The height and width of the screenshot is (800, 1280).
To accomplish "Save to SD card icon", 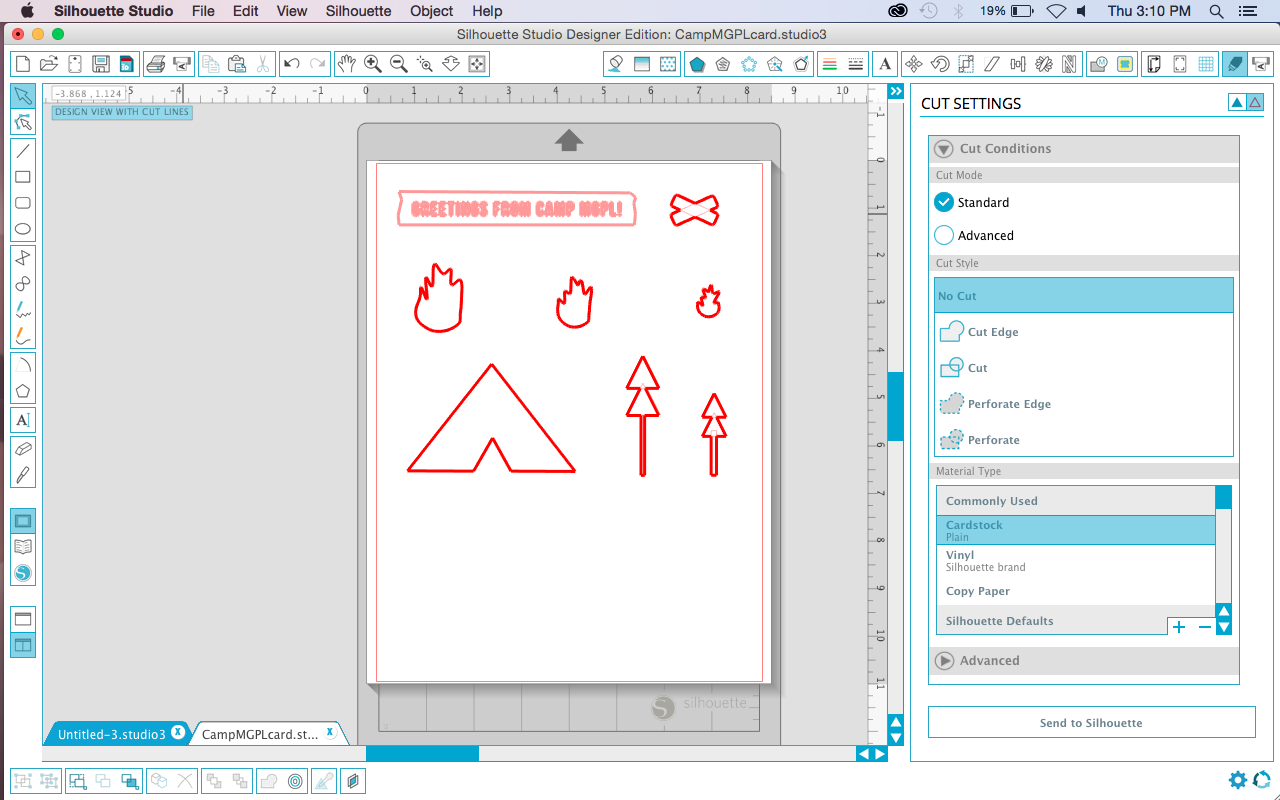I will click(126, 64).
